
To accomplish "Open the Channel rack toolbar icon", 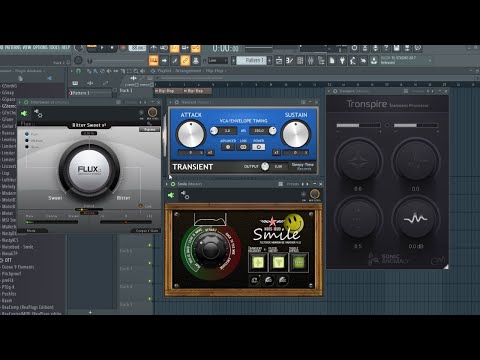I will tap(300, 60).
